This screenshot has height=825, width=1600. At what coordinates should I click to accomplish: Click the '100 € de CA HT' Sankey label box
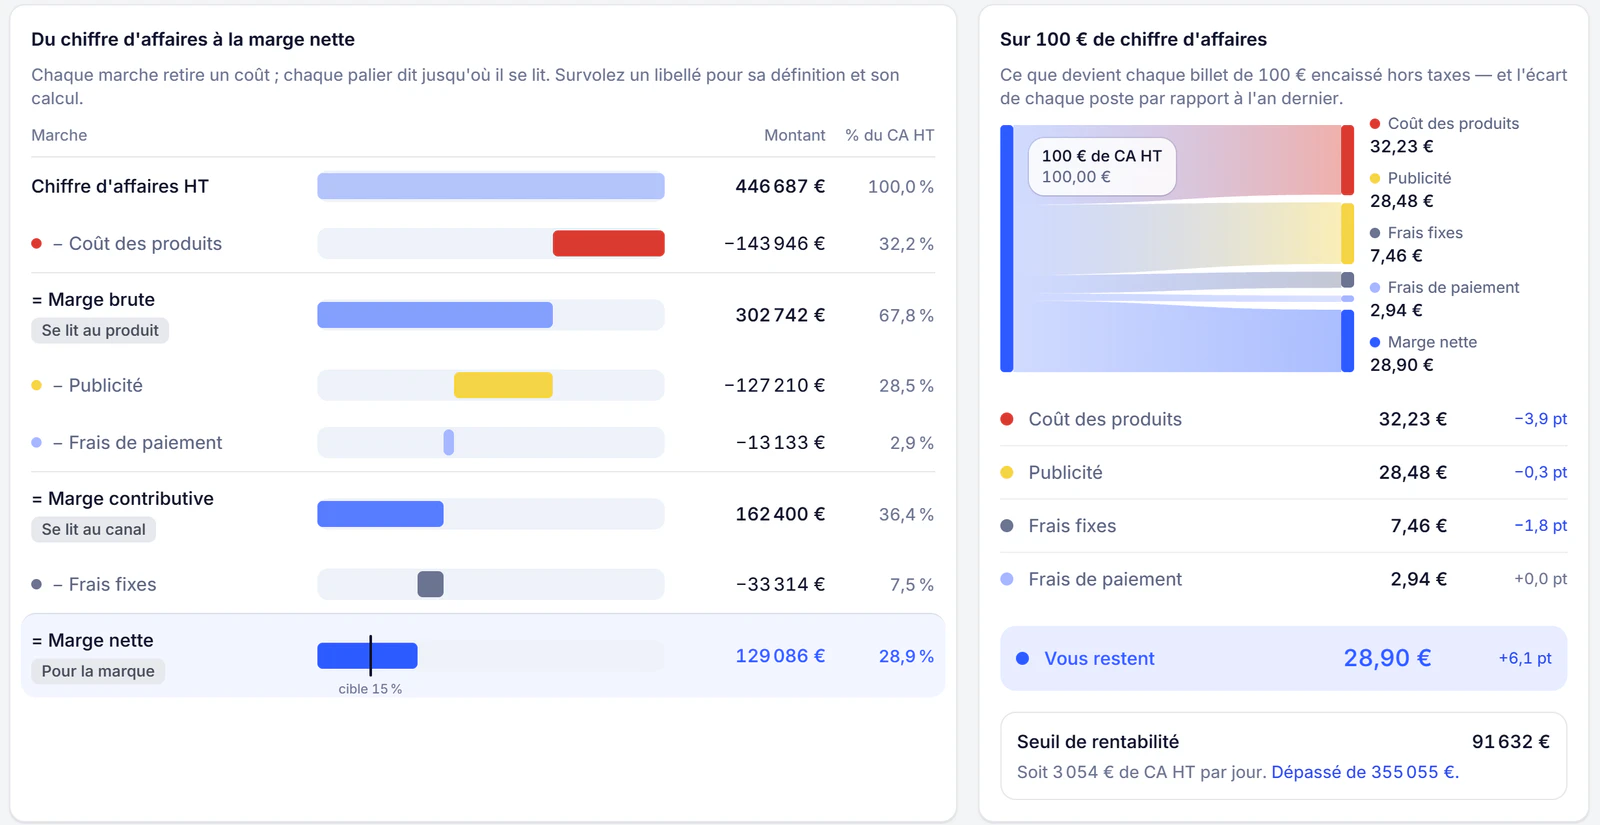pyautogui.click(x=1102, y=166)
